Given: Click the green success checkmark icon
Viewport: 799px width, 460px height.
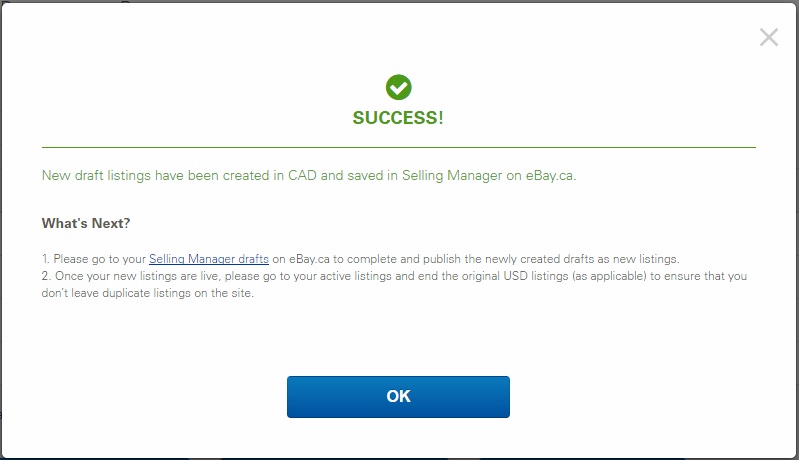Looking at the screenshot, I should pyautogui.click(x=398, y=87).
